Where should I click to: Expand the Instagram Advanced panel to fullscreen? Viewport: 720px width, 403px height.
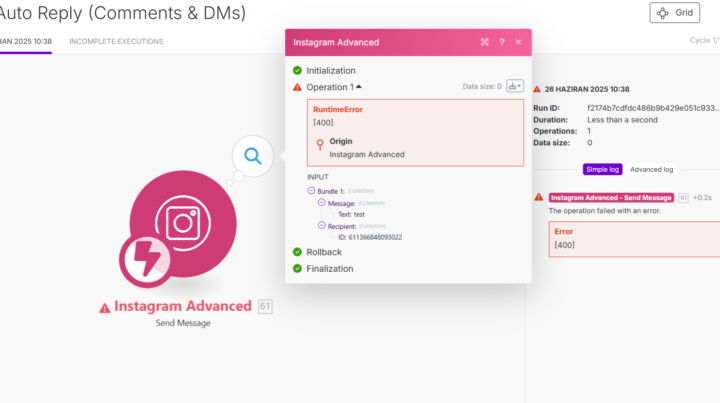pos(484,42)
